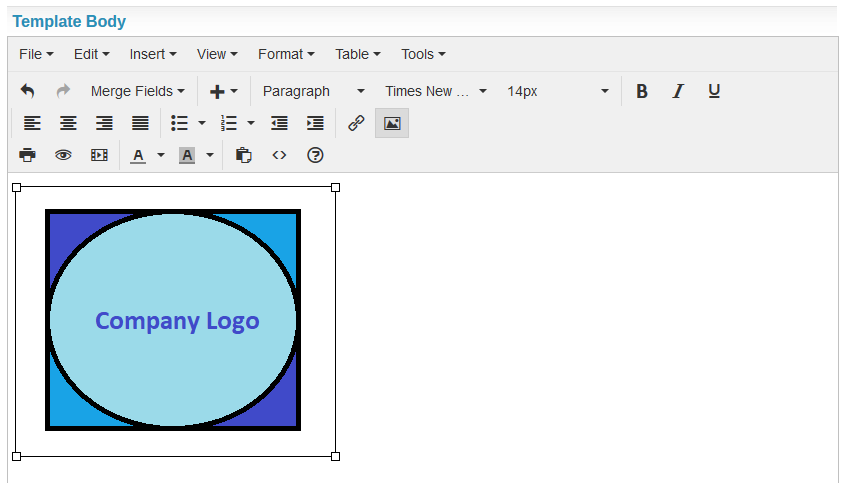Toggle the Preview eye icon
Screen dimensions: 847x483
point(63,155)
